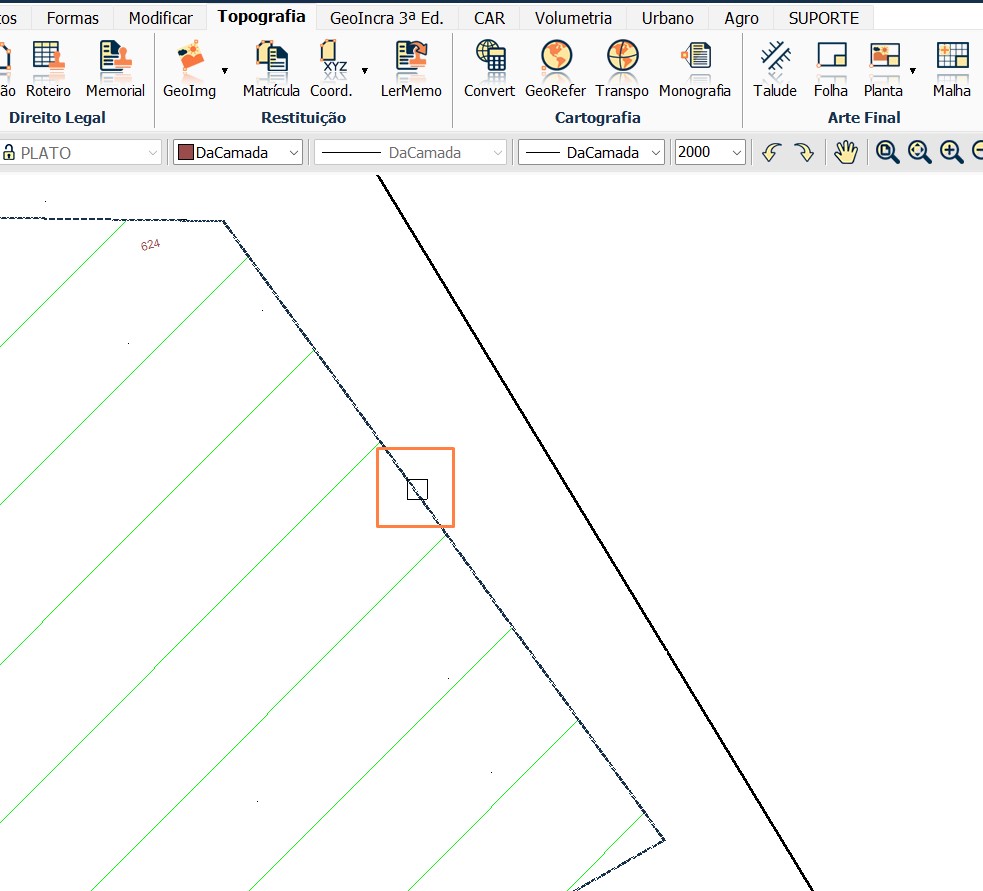This screenshot has width=983, height=891.
Task: Open the Urbano menu
Action: pyautogui.click(x=667, y=17)
